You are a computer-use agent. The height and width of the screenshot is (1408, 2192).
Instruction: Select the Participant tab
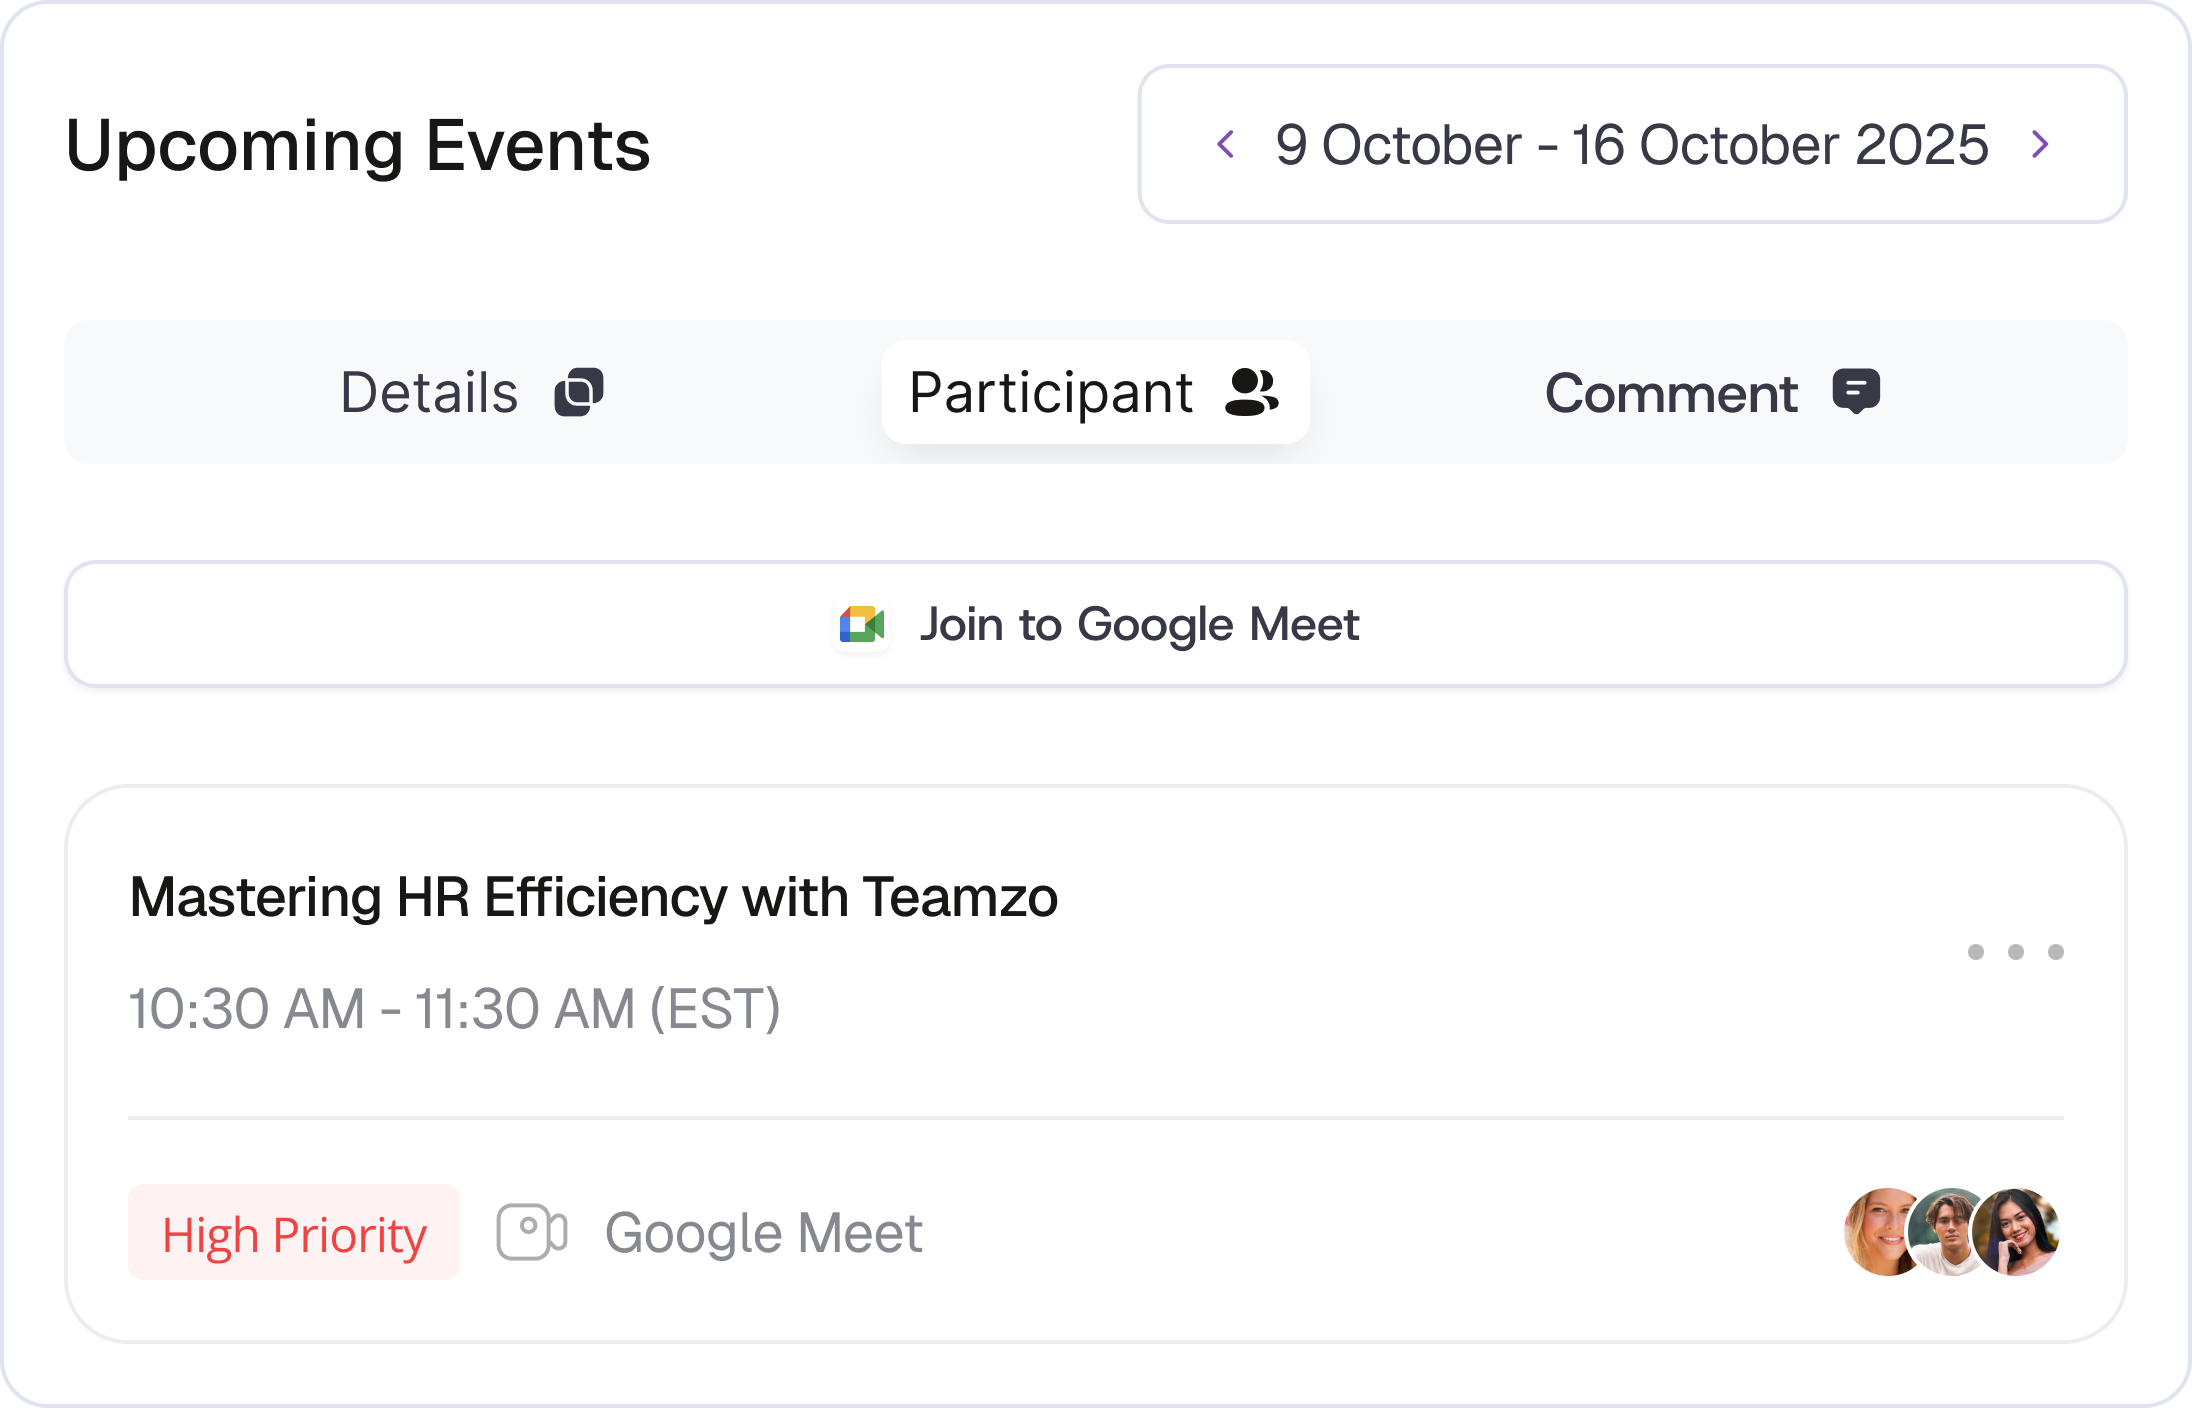pos(1096,392)
